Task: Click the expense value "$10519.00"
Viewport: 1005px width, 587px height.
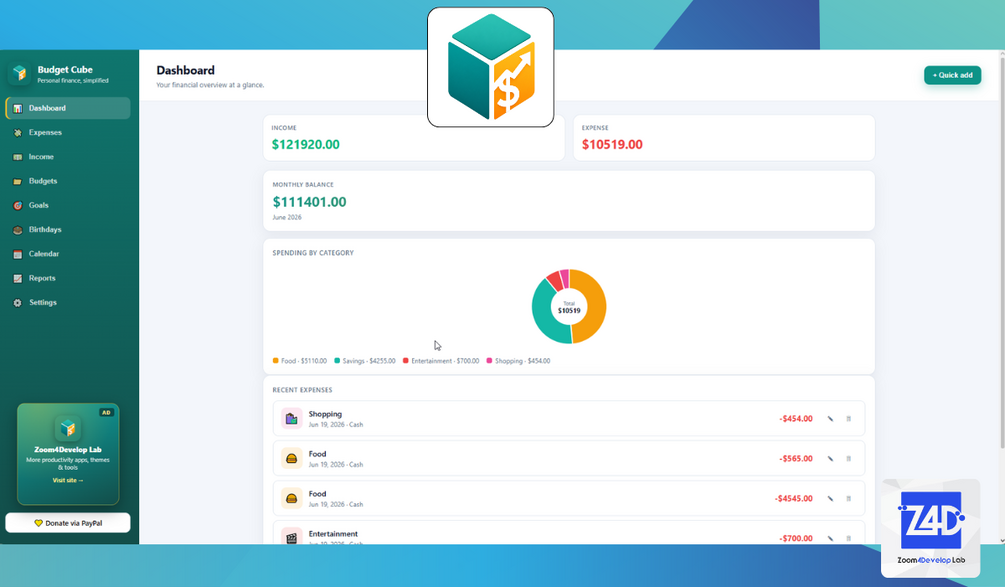Action: click(x=612, y=144)
